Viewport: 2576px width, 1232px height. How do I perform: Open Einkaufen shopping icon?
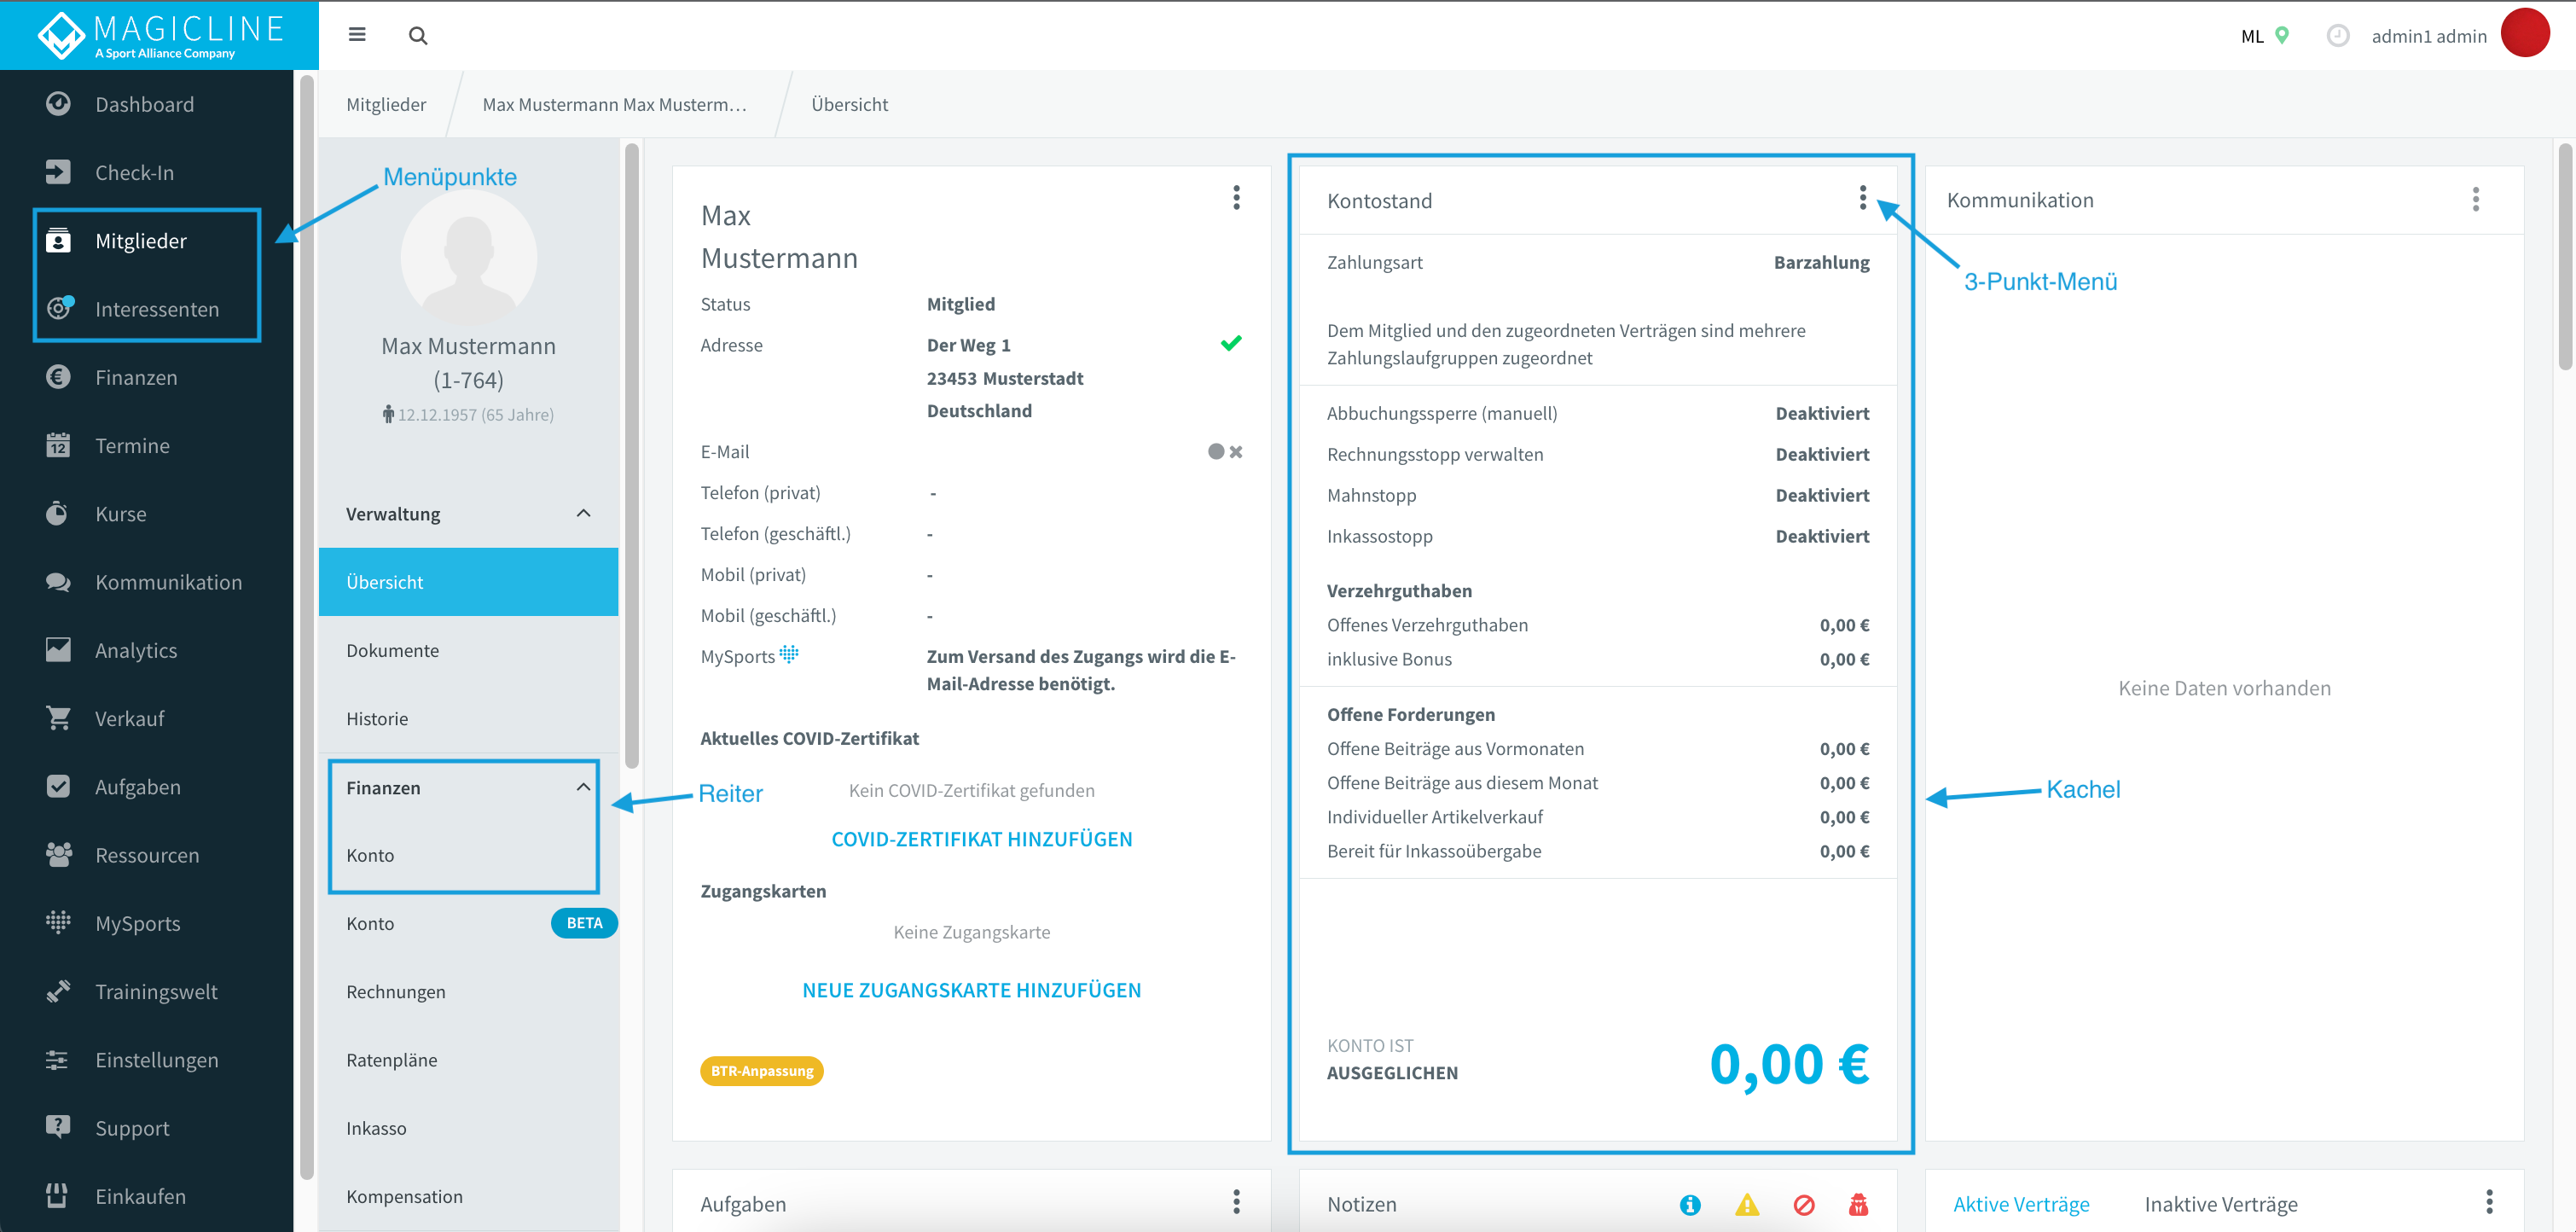pyautogui.click(x=58, y=1195)
